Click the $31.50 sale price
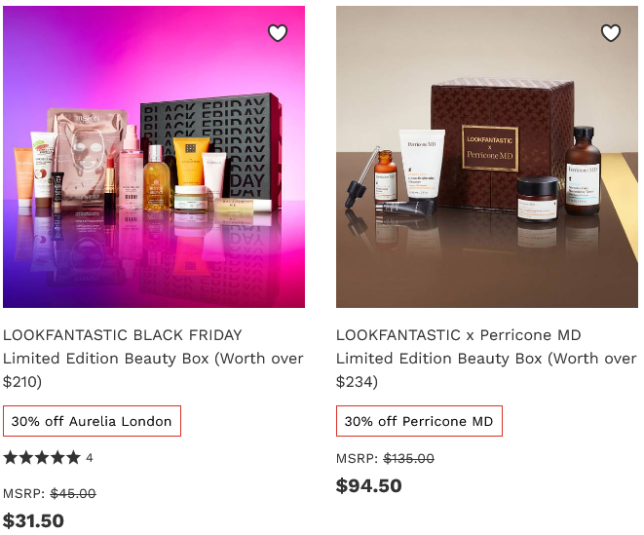Image resolution: width=644 pixels, height=535 pixels. coord(33,520)
